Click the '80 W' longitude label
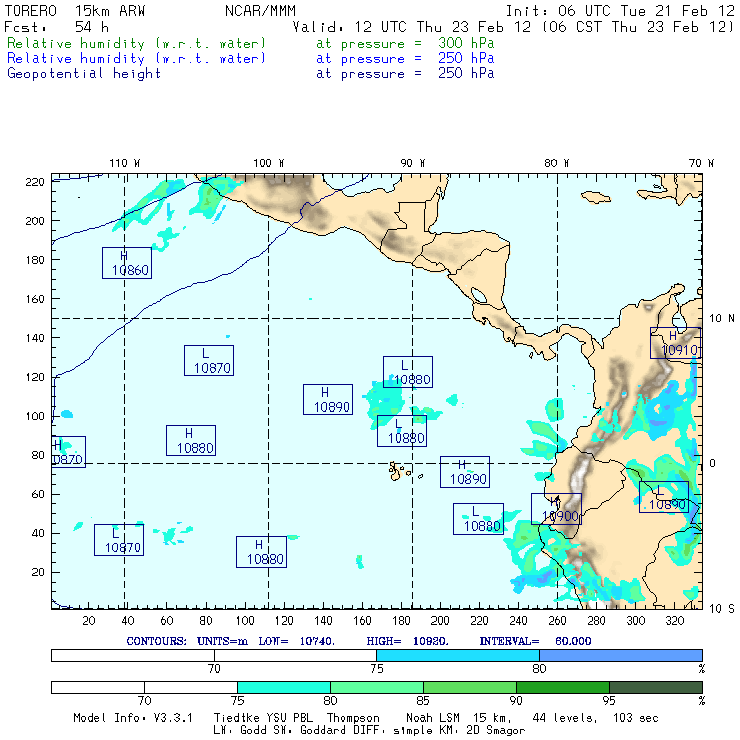Viewport: 740px width, 740px height. [556, 163]
